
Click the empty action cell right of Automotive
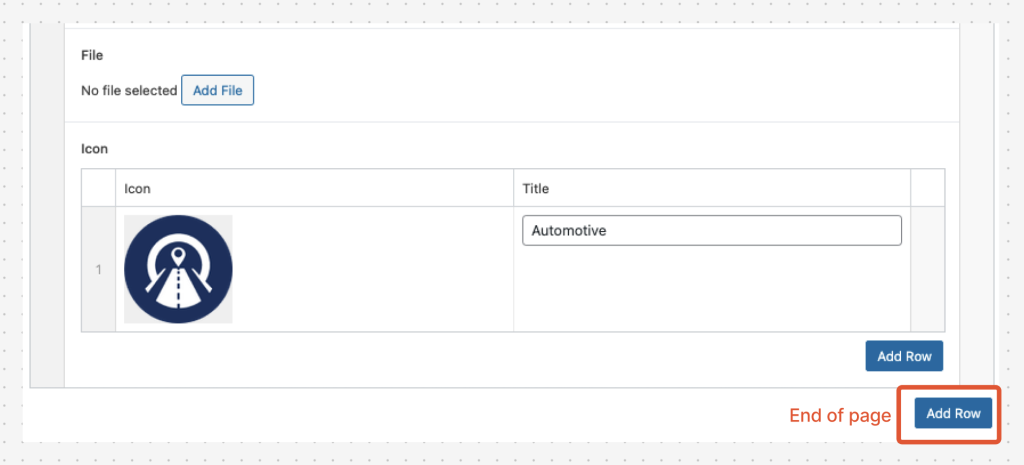927,269
